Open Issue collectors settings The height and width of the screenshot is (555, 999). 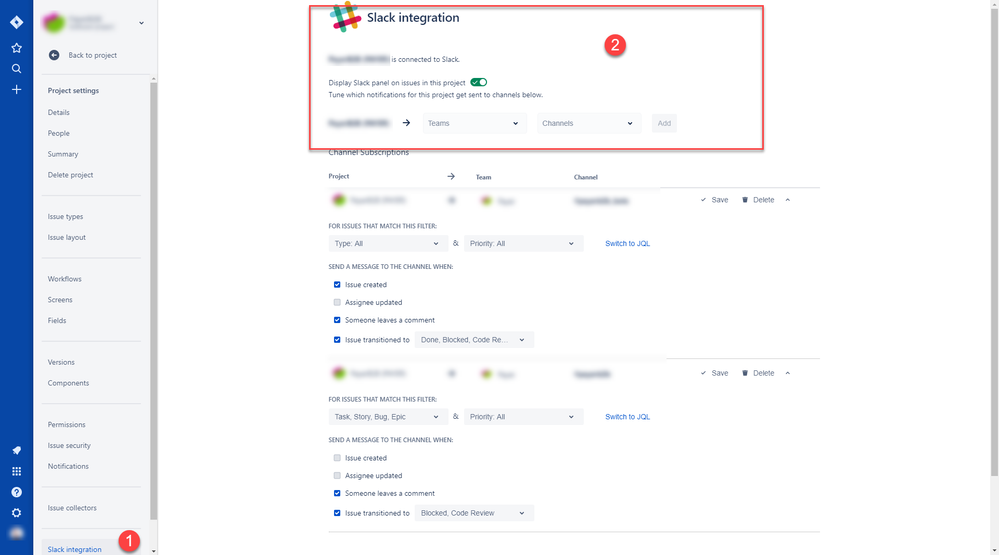[x=72, y=508]
